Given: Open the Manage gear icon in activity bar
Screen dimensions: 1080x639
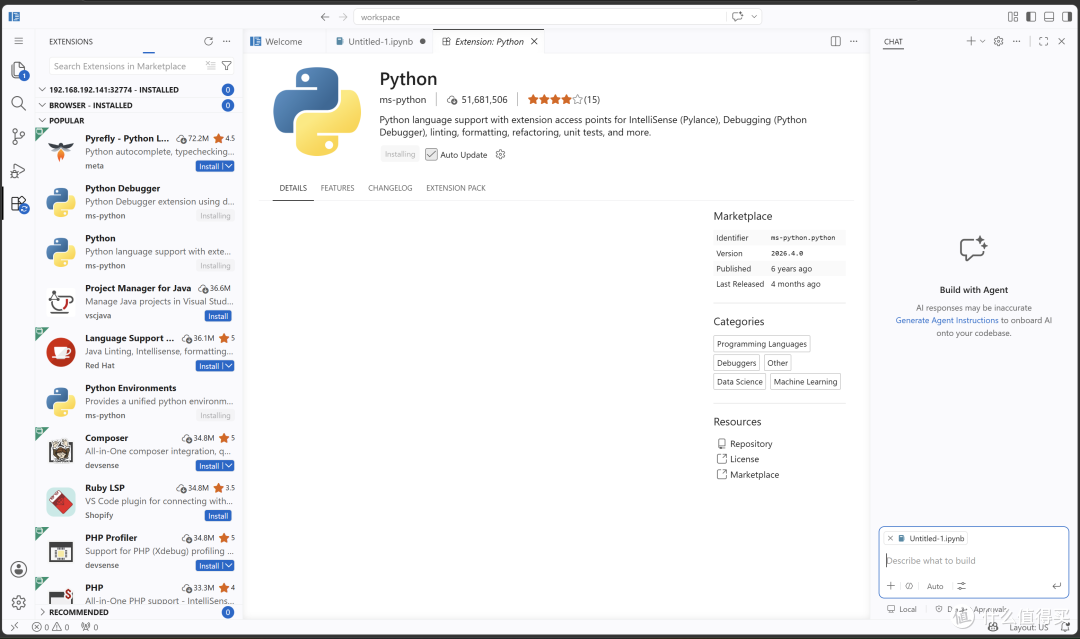Looking at the screenshot, I should [19, 603].
